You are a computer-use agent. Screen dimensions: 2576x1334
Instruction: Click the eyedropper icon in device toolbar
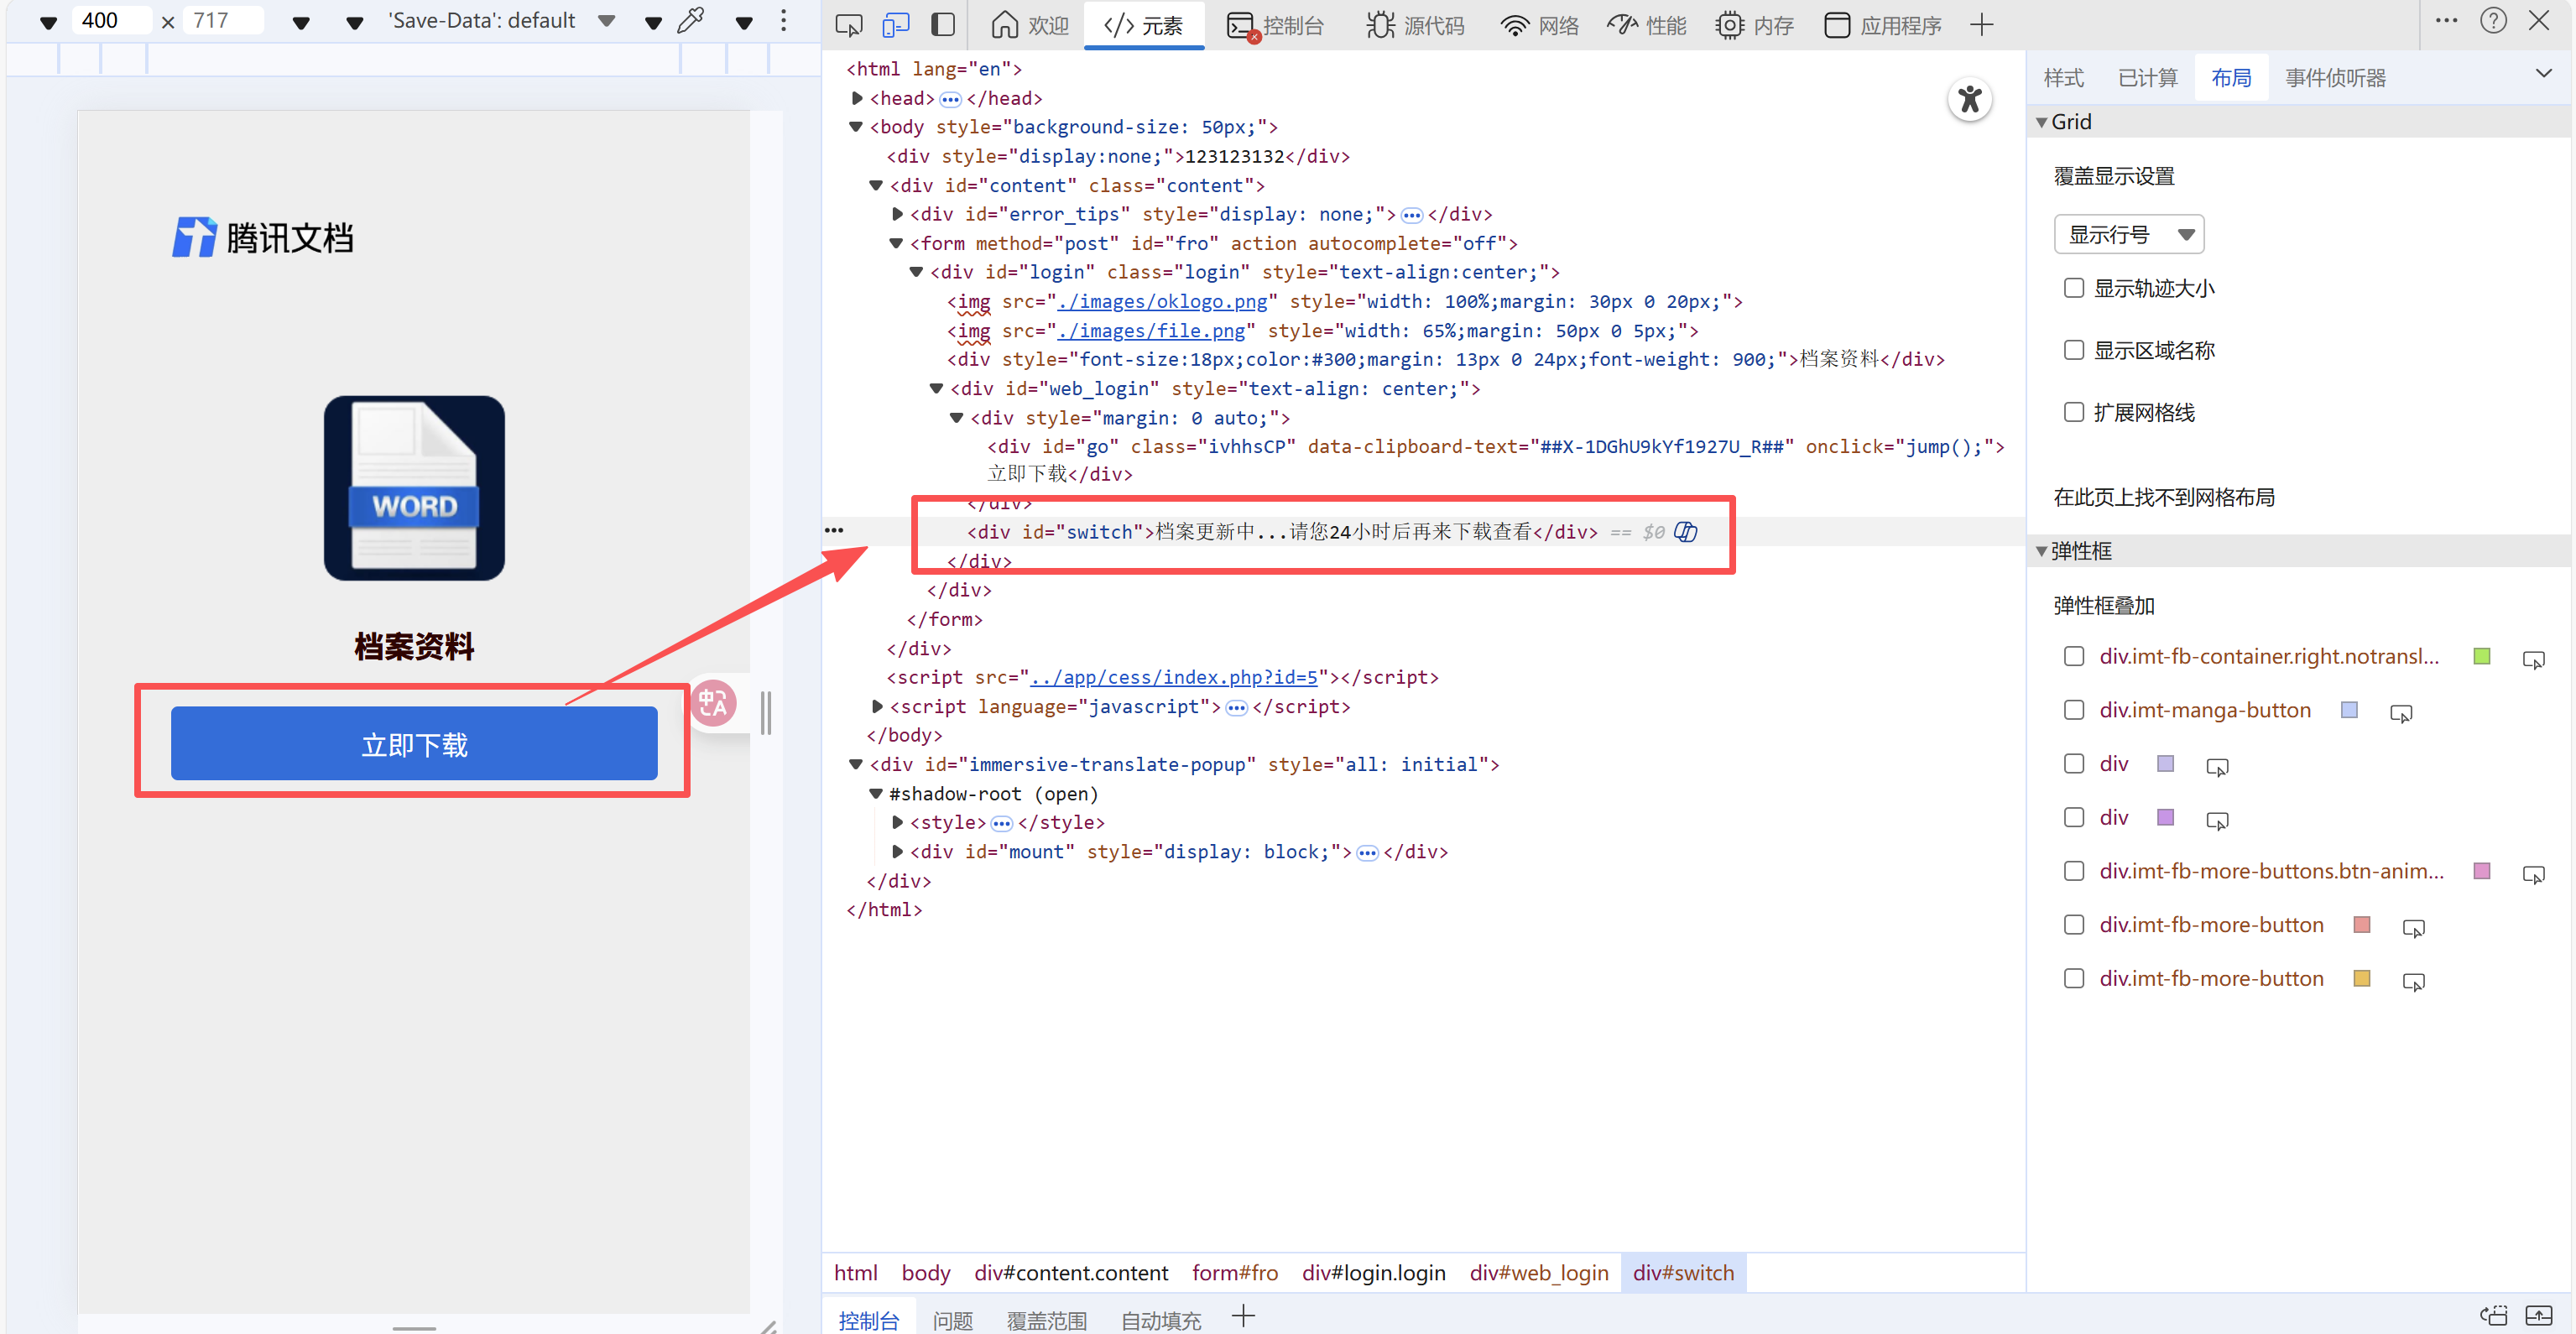coord(691,21)
